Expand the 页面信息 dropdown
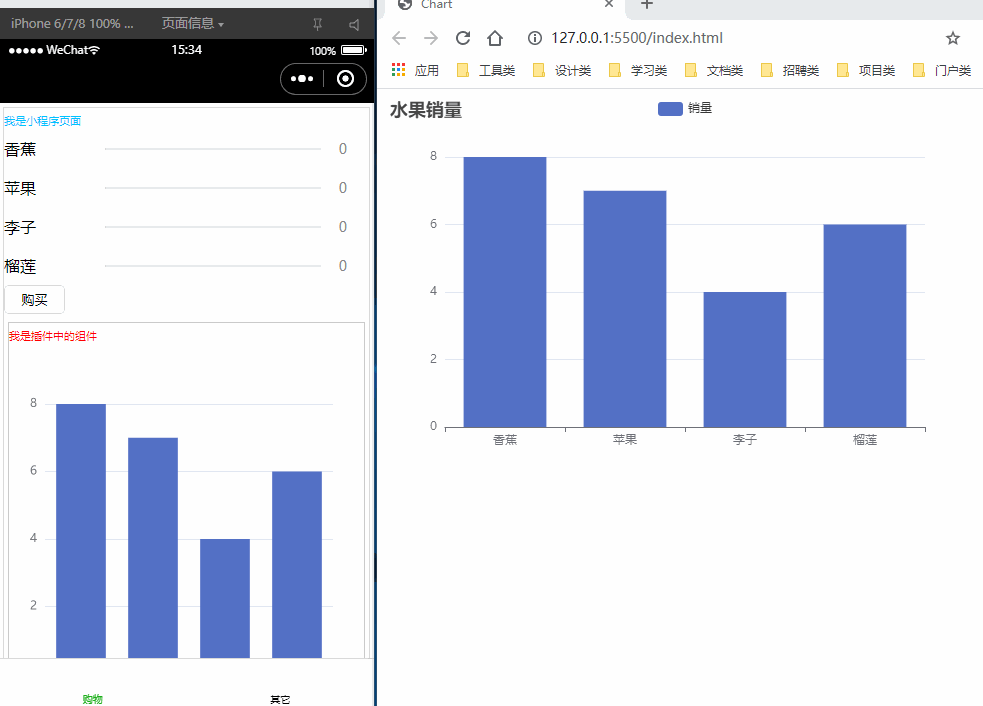This screenshot has height=706, width=983. coord(193,23)
